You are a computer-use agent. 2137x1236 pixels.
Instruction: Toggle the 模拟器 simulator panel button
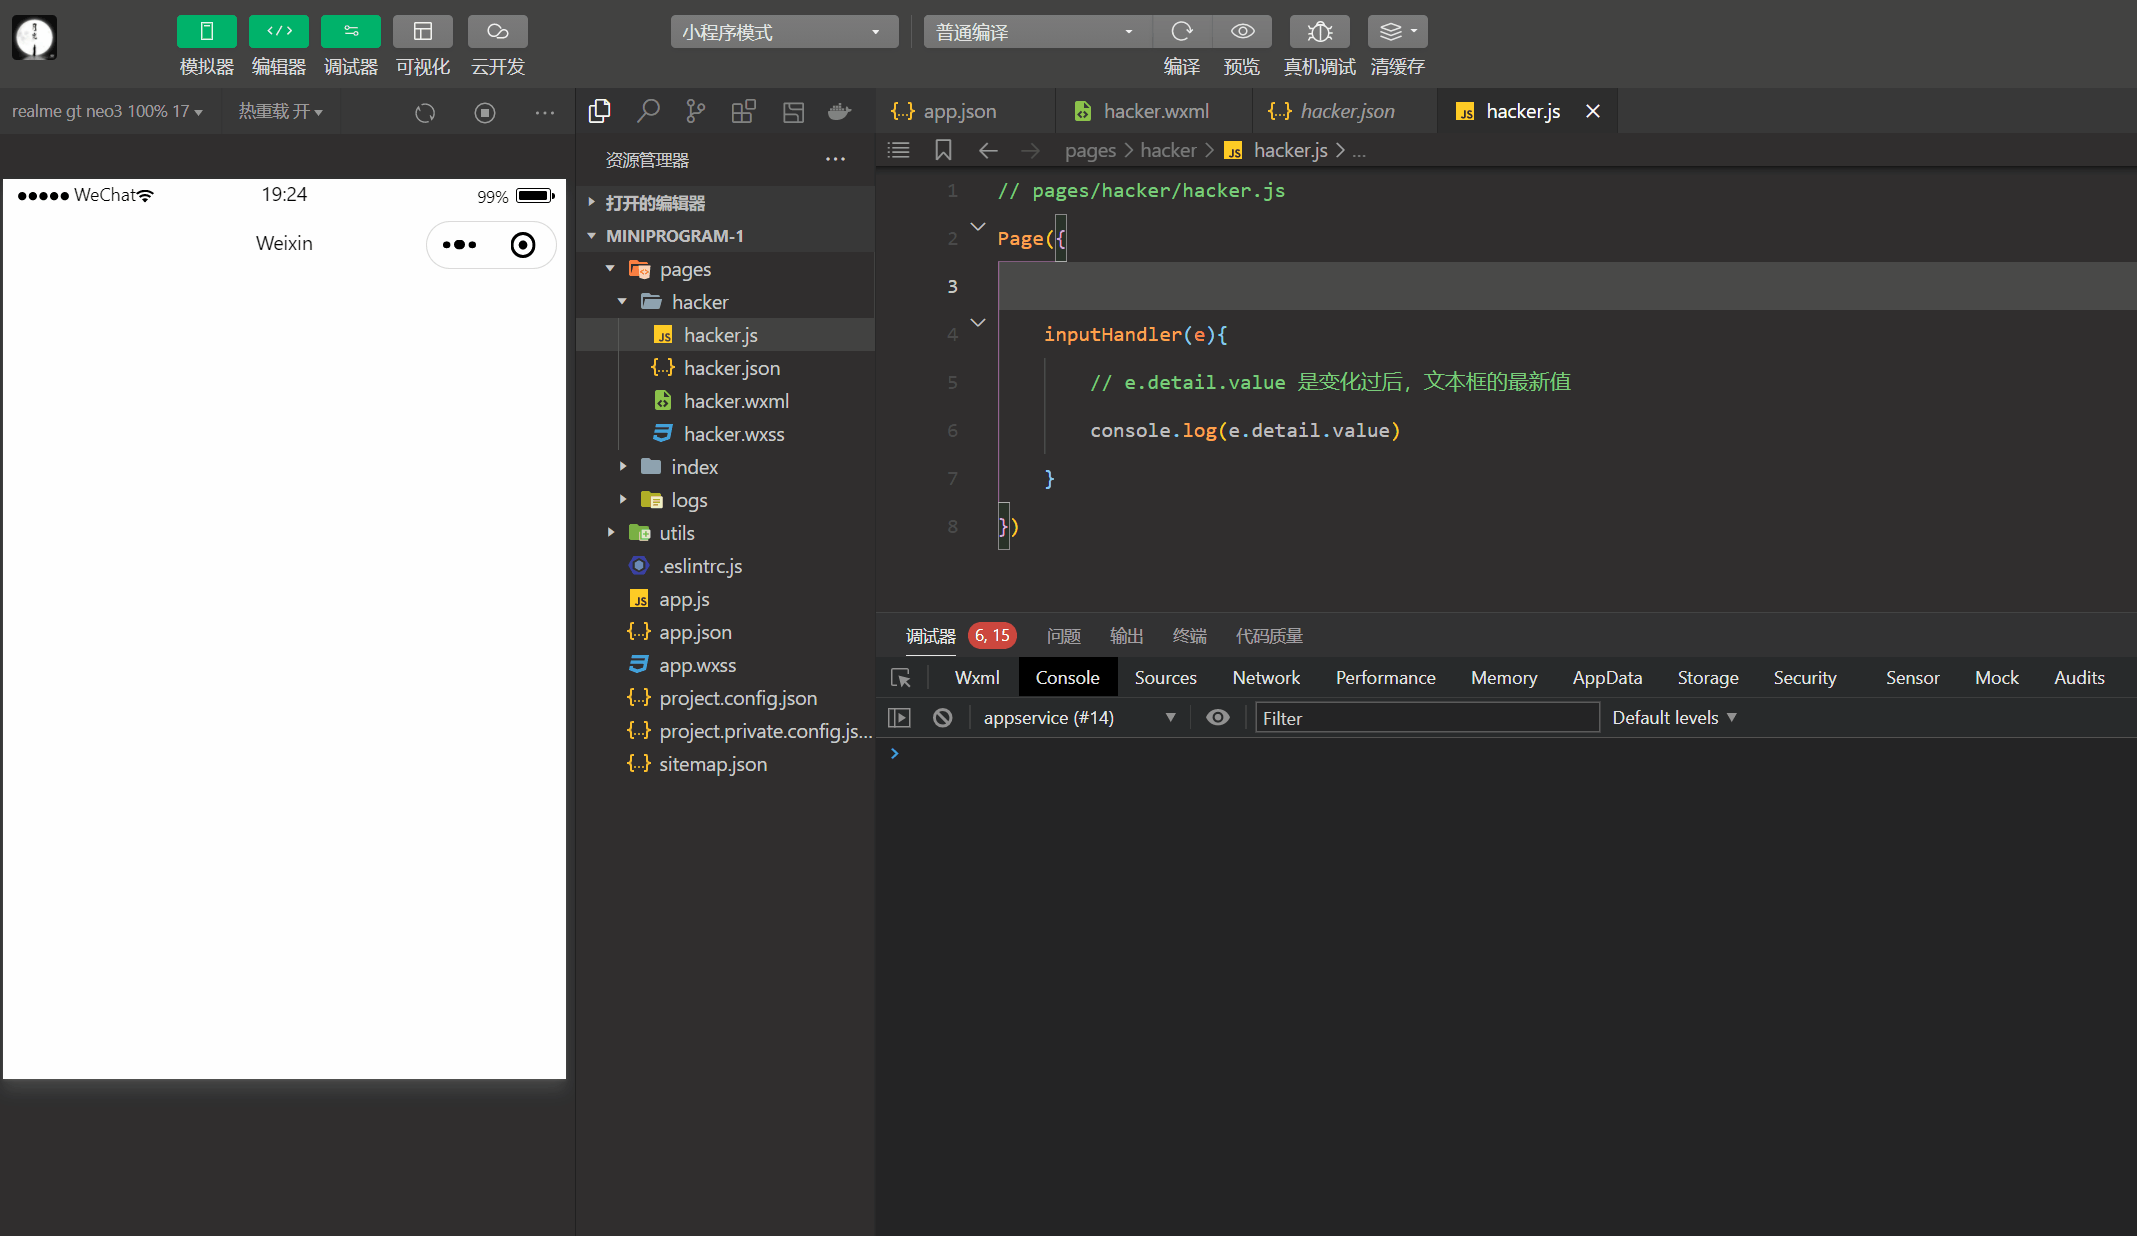pyautogui.click(x=206, y=32)
